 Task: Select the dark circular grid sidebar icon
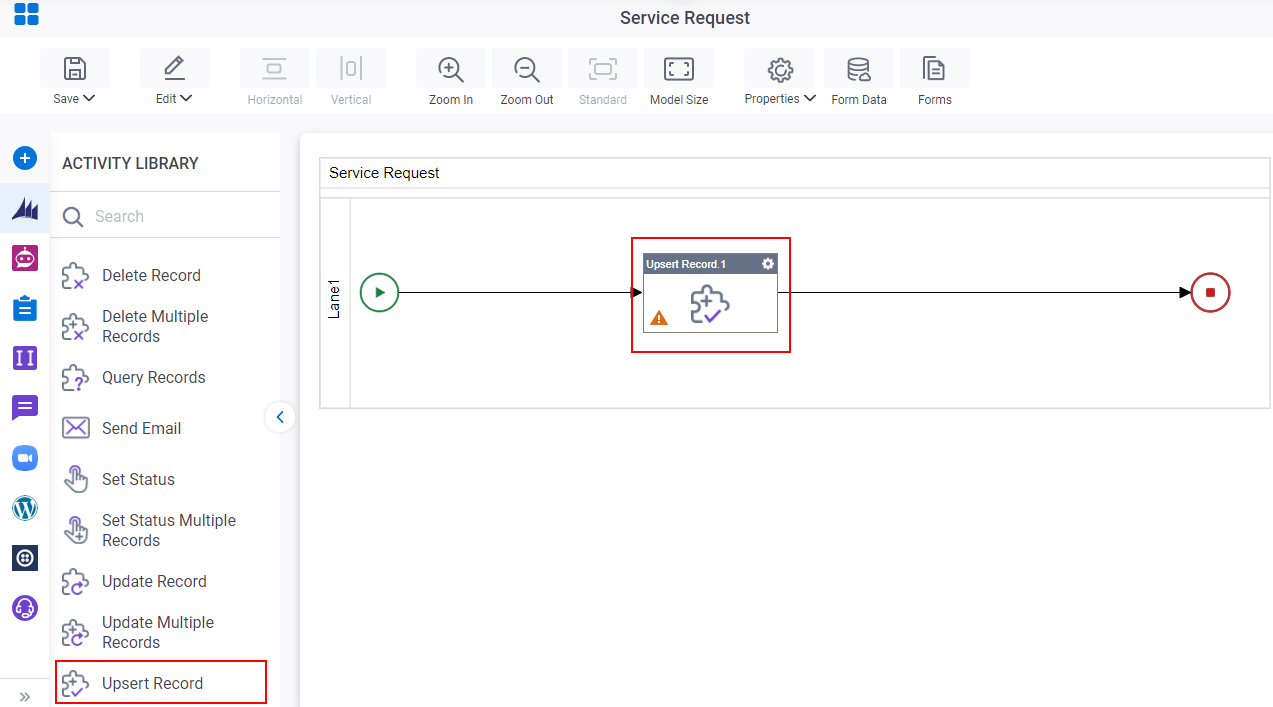click(x=25, y=558)
